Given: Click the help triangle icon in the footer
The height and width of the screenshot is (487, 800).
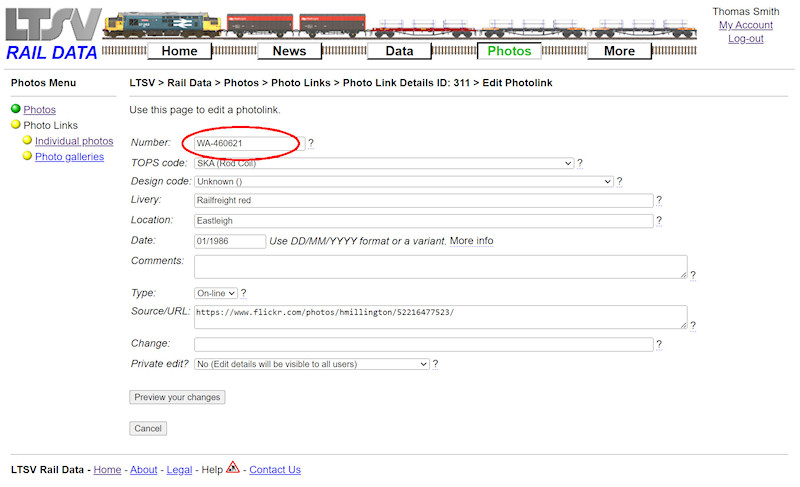Looking at the screenshot, I should [x=233, y=467].
